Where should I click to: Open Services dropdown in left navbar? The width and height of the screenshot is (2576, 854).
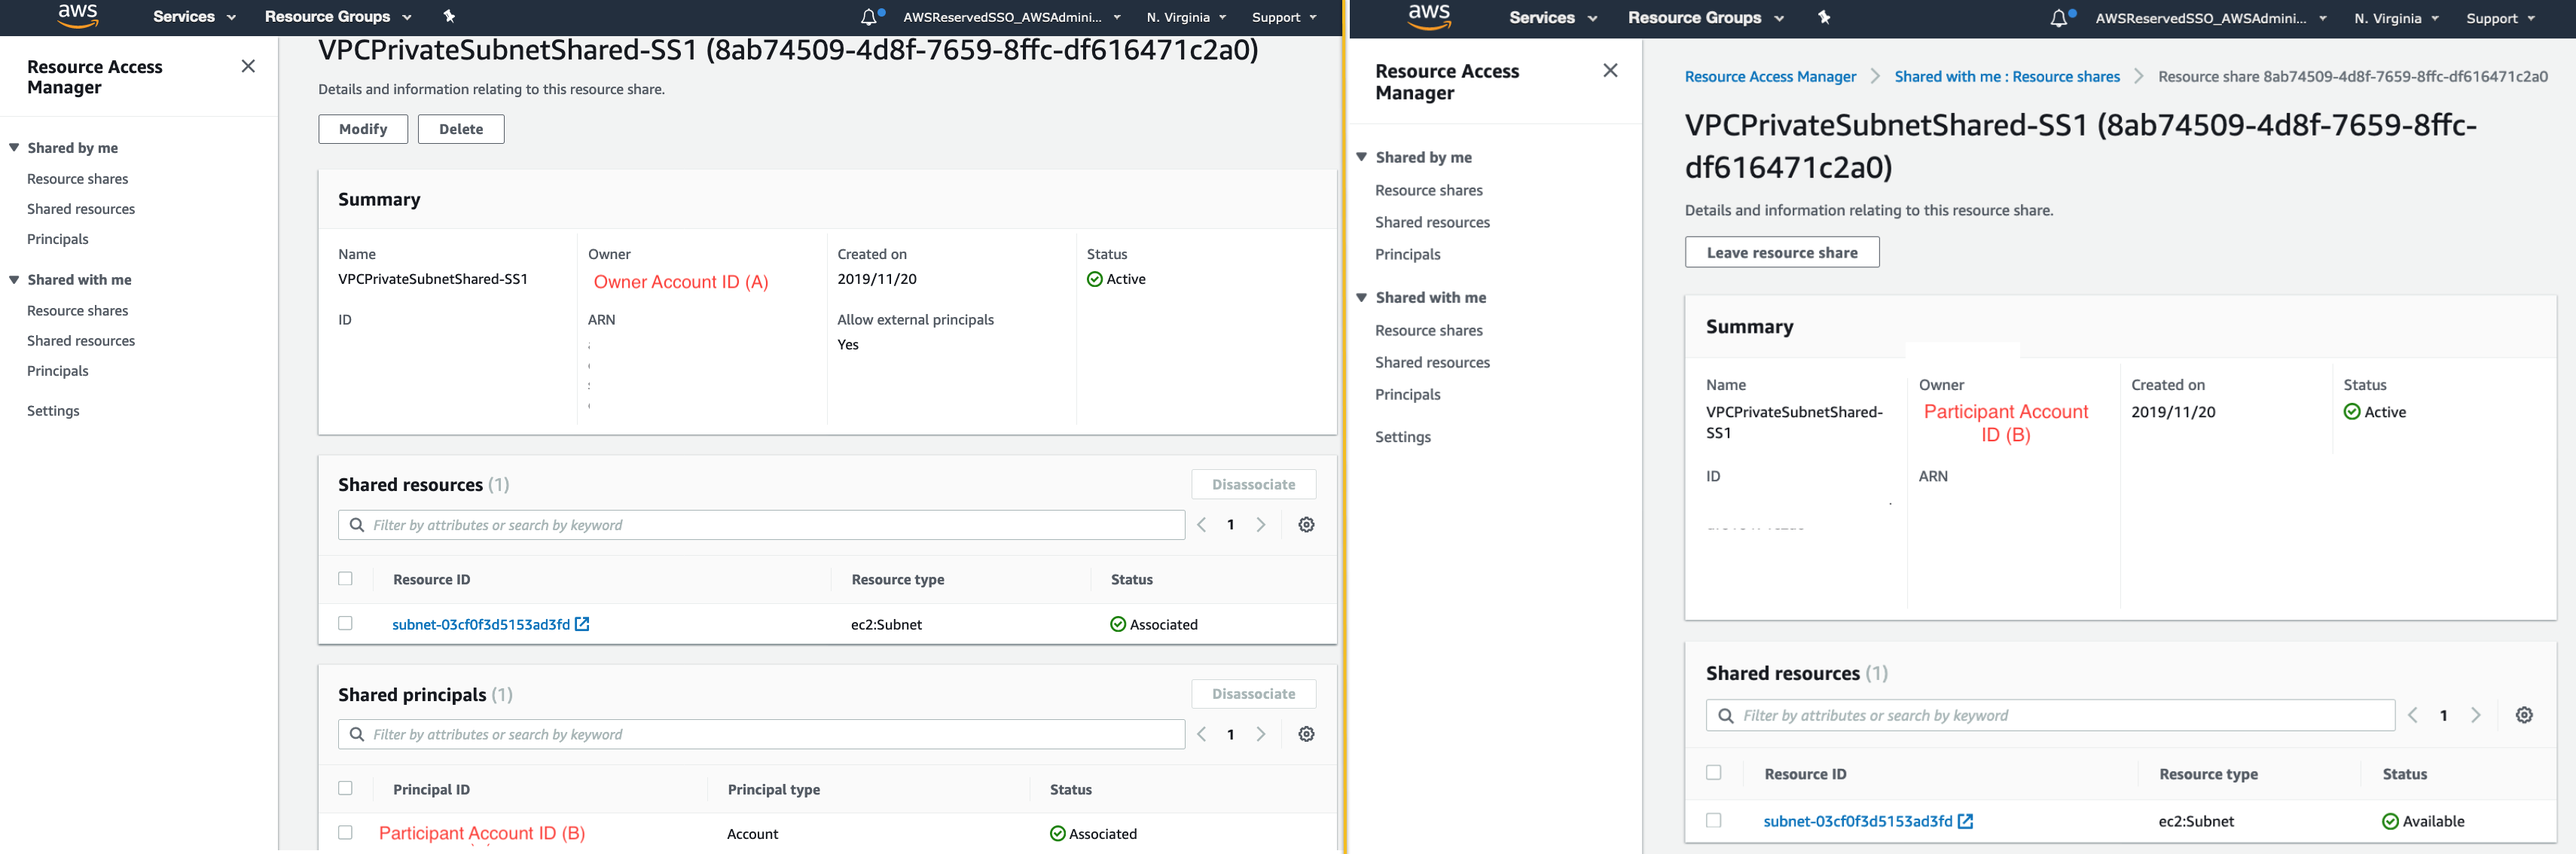coord(194,17)
